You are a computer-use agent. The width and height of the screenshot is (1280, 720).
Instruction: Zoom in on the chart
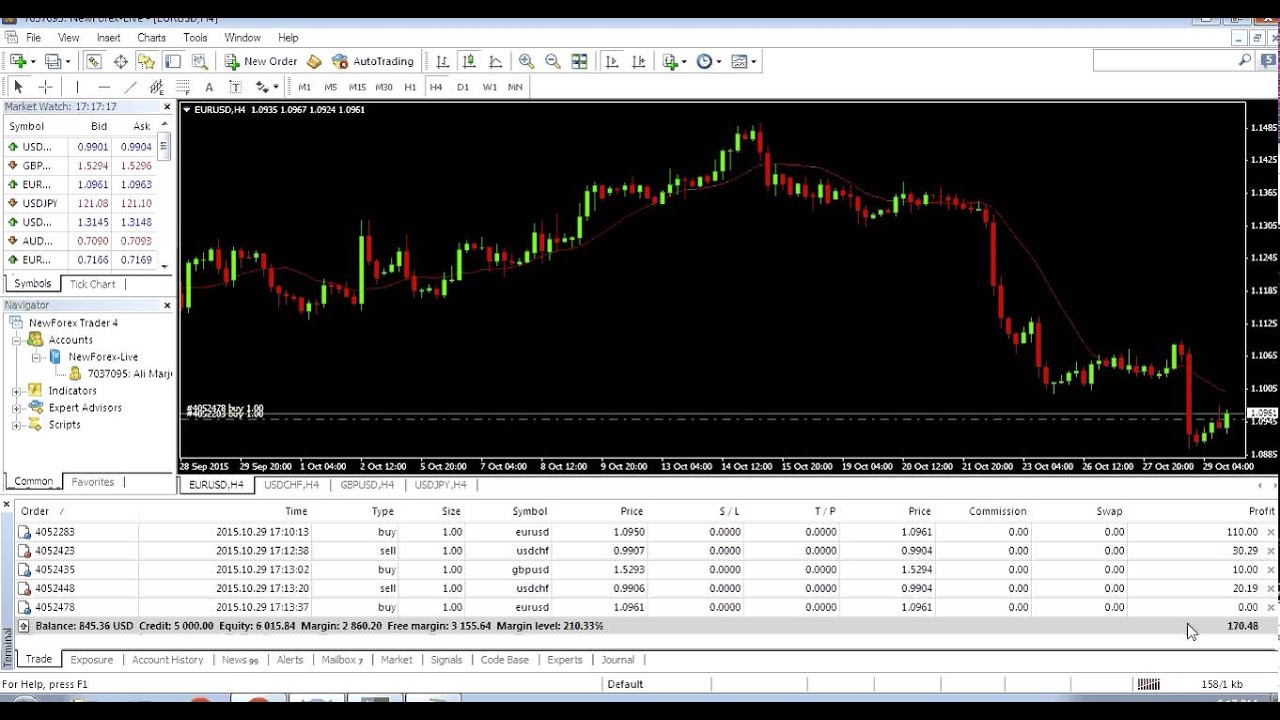pos(526,61)
